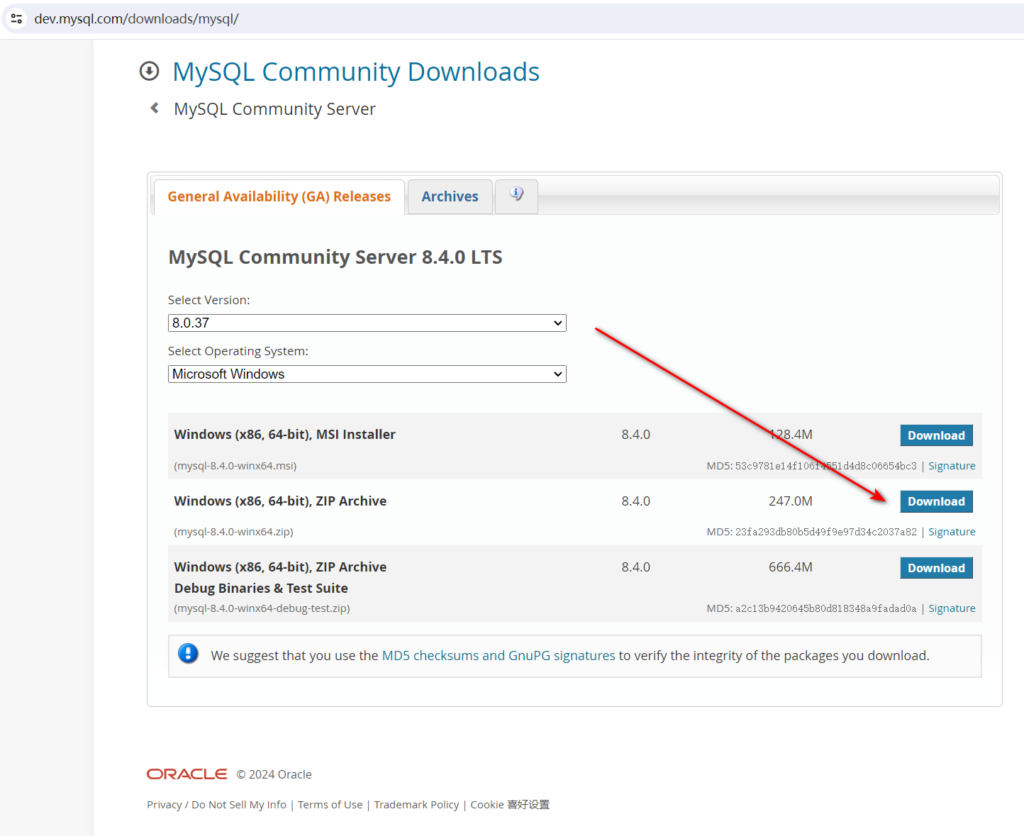The width and height of the screenshot is (1024, 836).
Task: Download the Debug Binaries & Test Suite ZIP
Action: (x=936, y=568)
